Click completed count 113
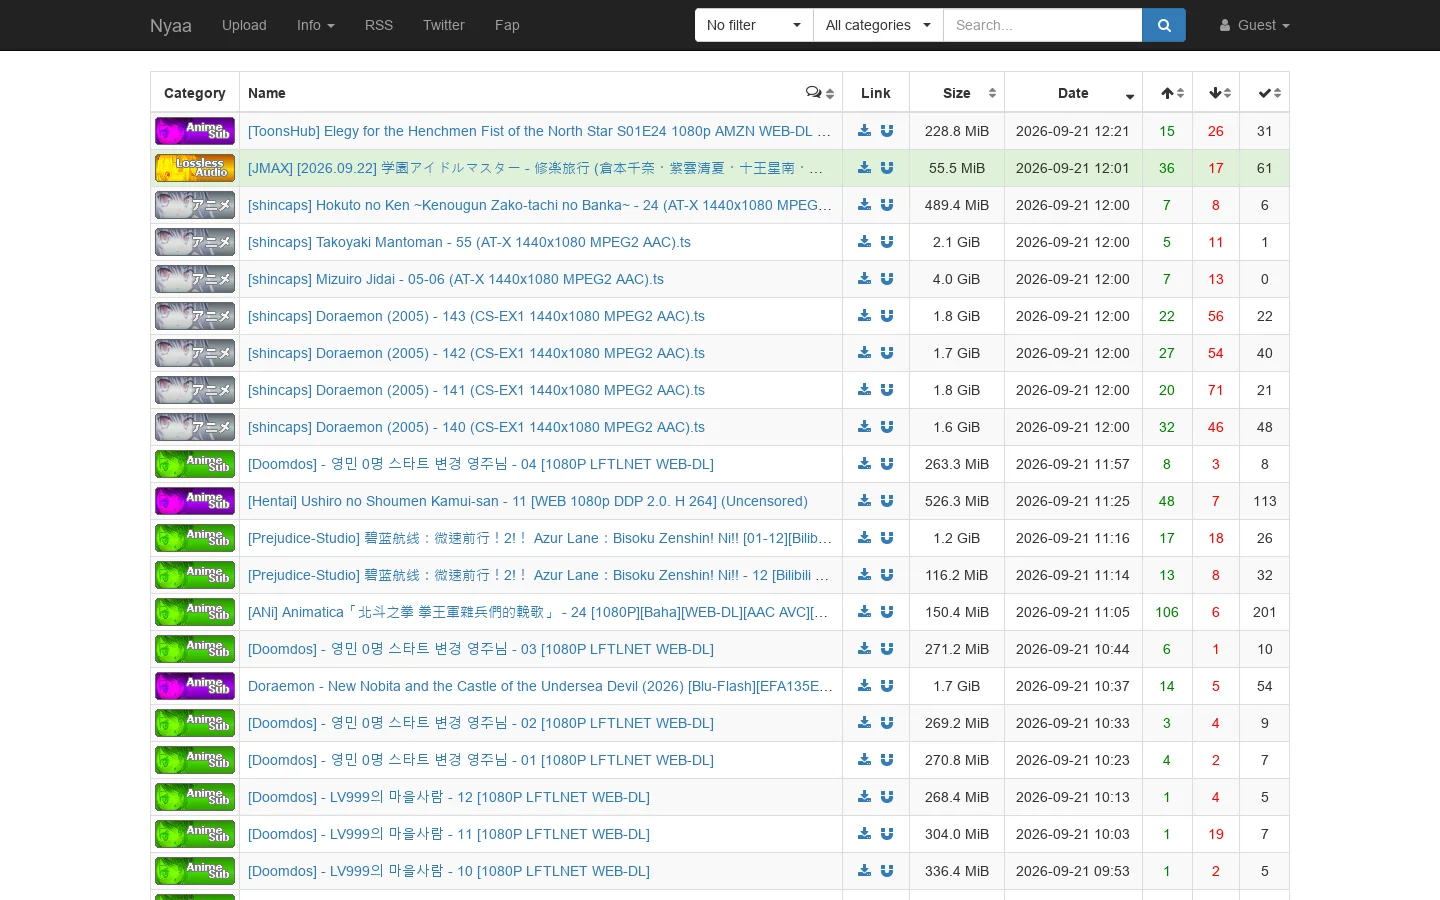Screen dimensions: 1440x900 point(1265,501)
